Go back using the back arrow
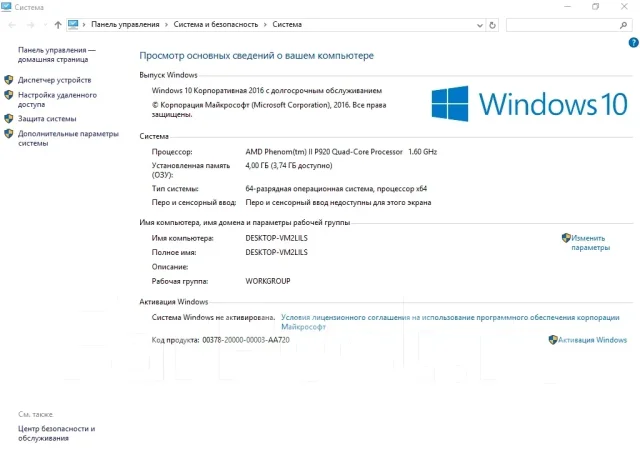Viewport: 640px width, 455px height. tap(12, 25)
